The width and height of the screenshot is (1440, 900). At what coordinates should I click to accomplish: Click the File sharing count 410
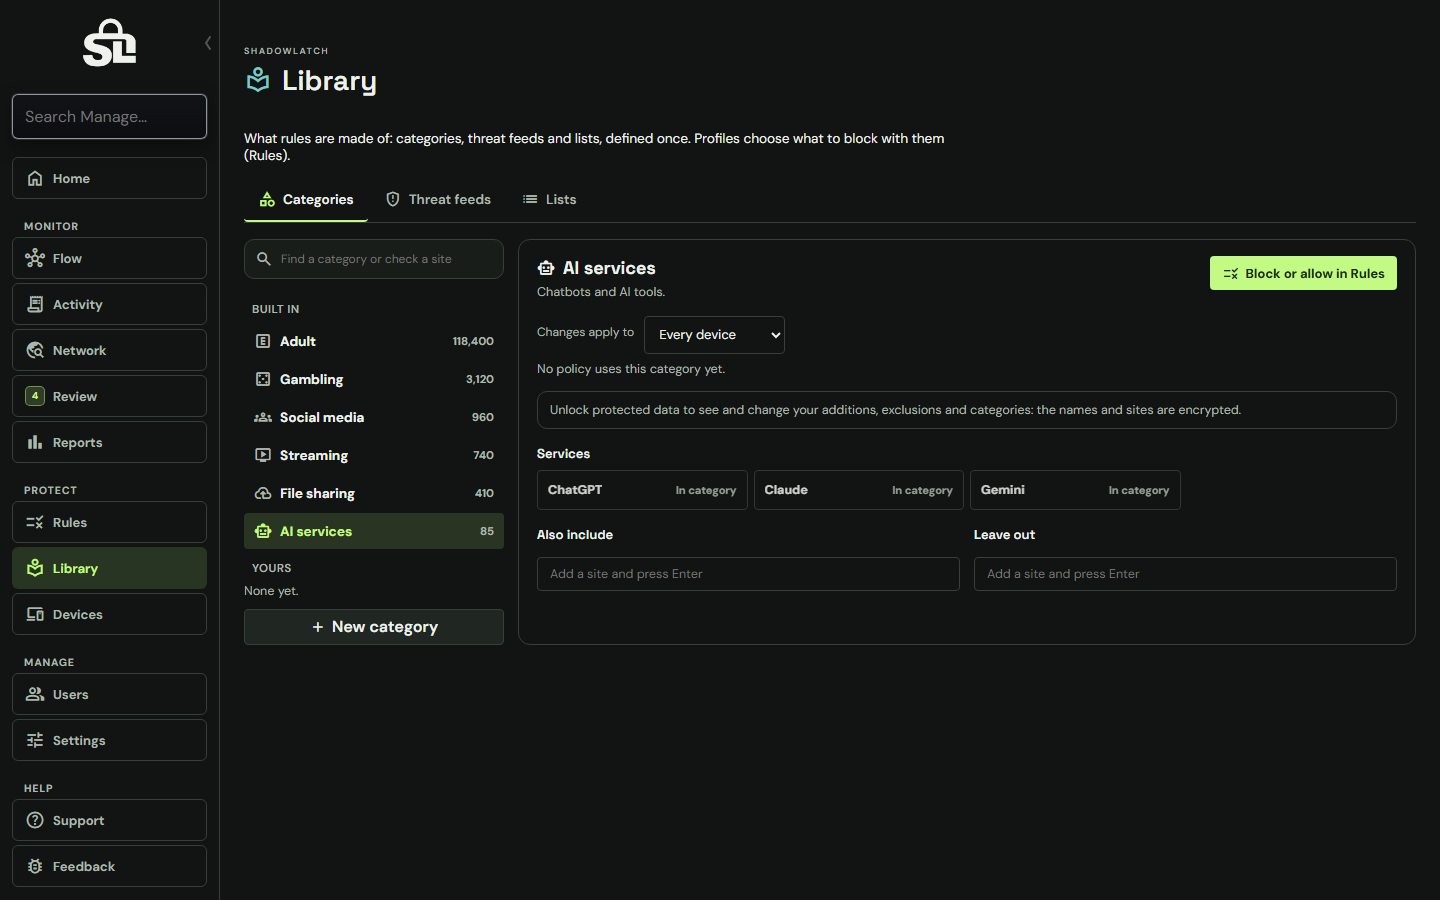(485, 493)
